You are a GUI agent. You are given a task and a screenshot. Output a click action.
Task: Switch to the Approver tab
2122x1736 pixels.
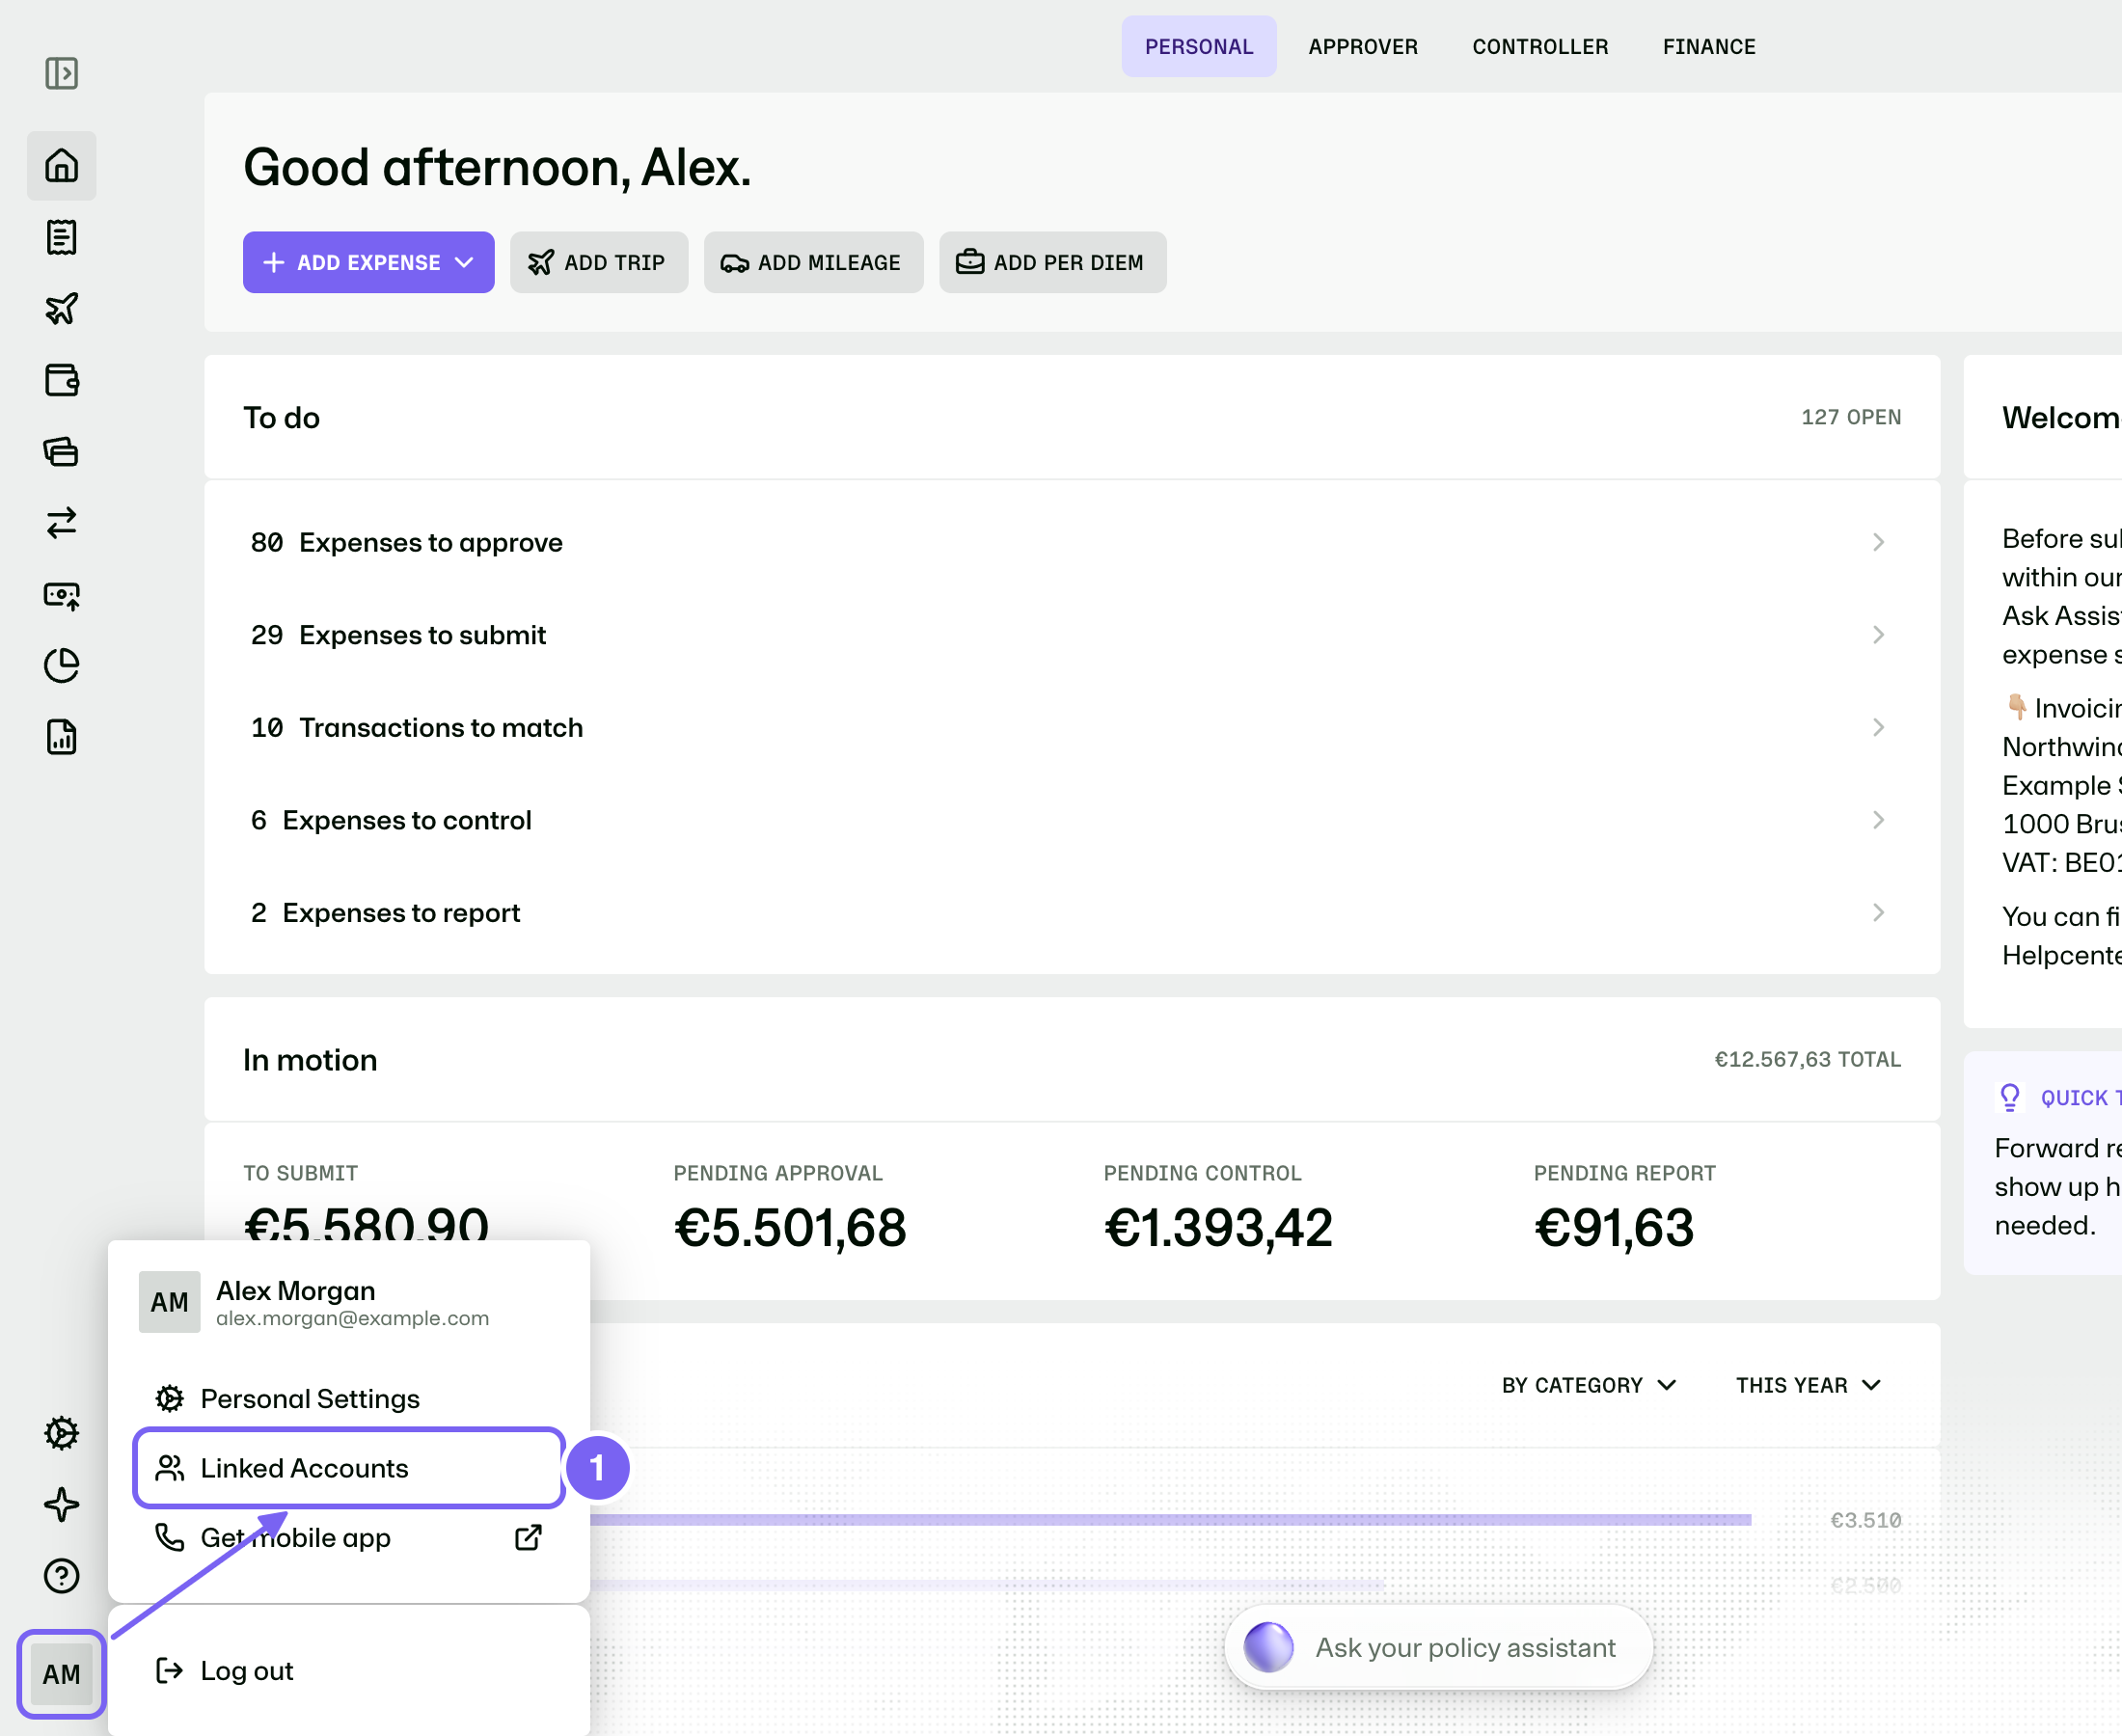1362,46
